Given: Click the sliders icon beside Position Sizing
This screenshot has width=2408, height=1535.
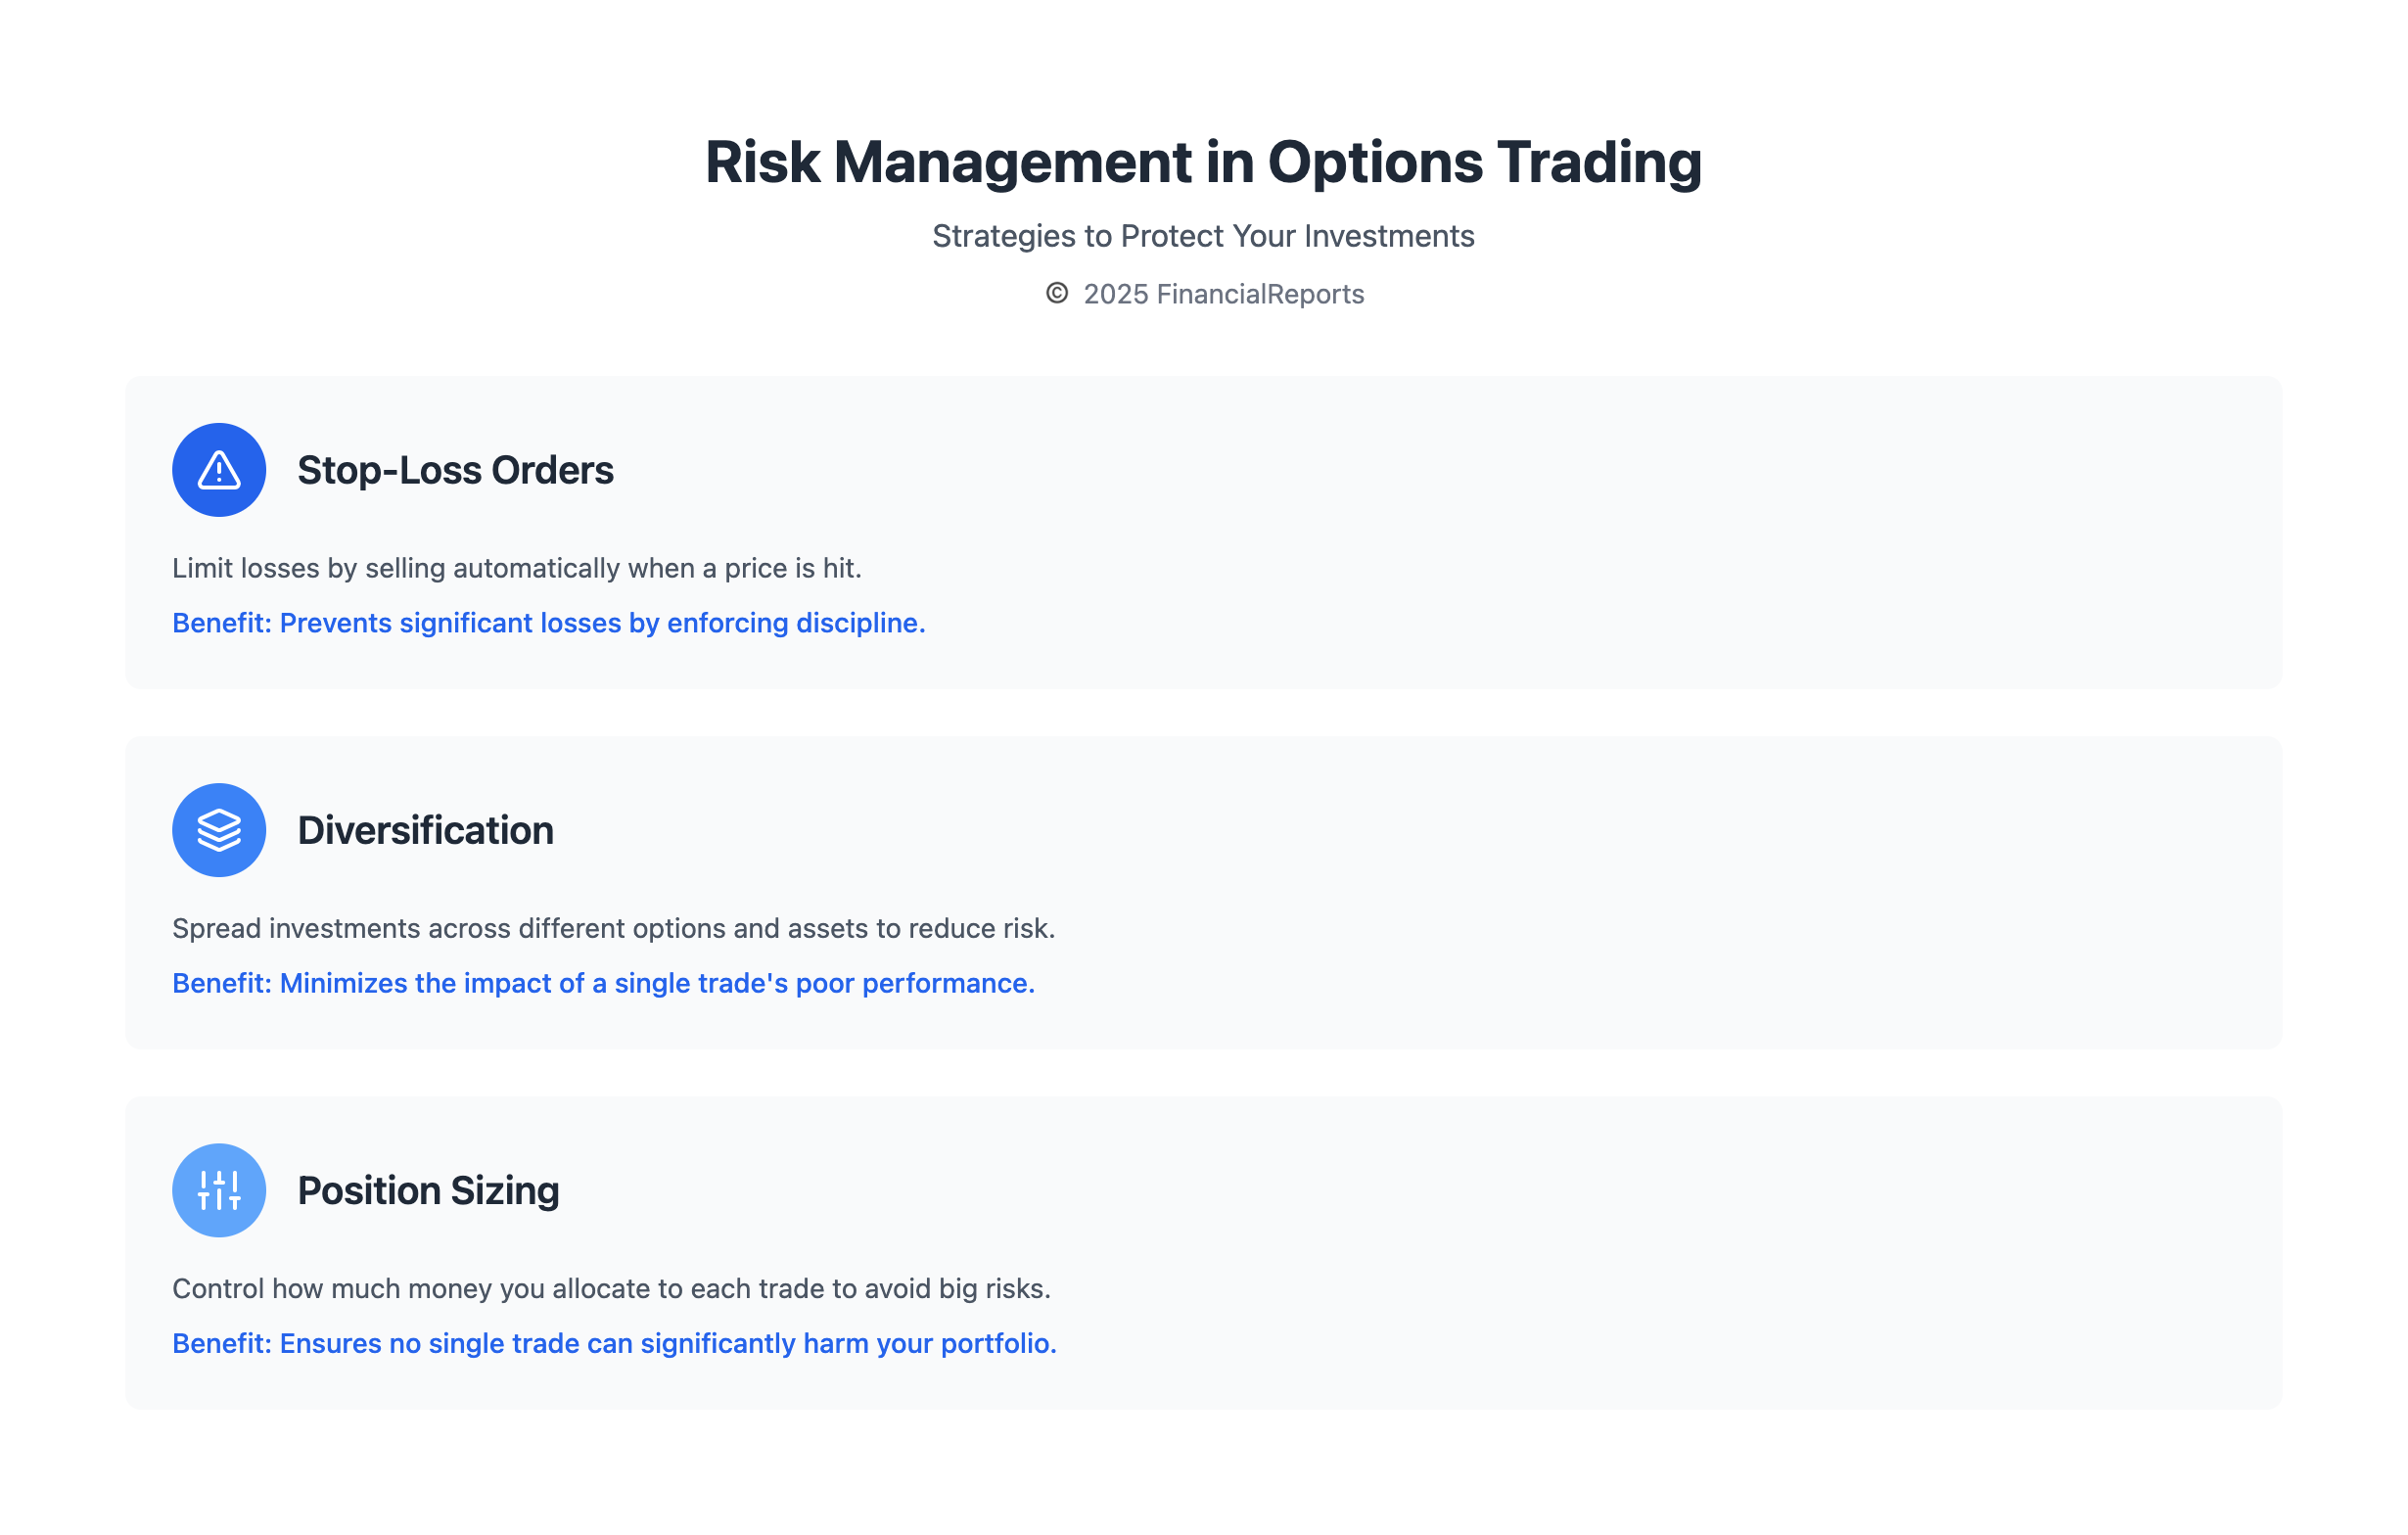Looking at the screenshot, I should pos(219,1190).
